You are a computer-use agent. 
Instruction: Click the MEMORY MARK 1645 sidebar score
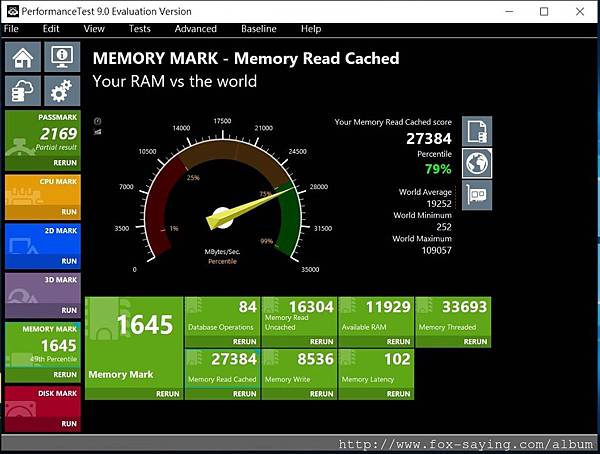pyautogui.click(x=59, y=346)
